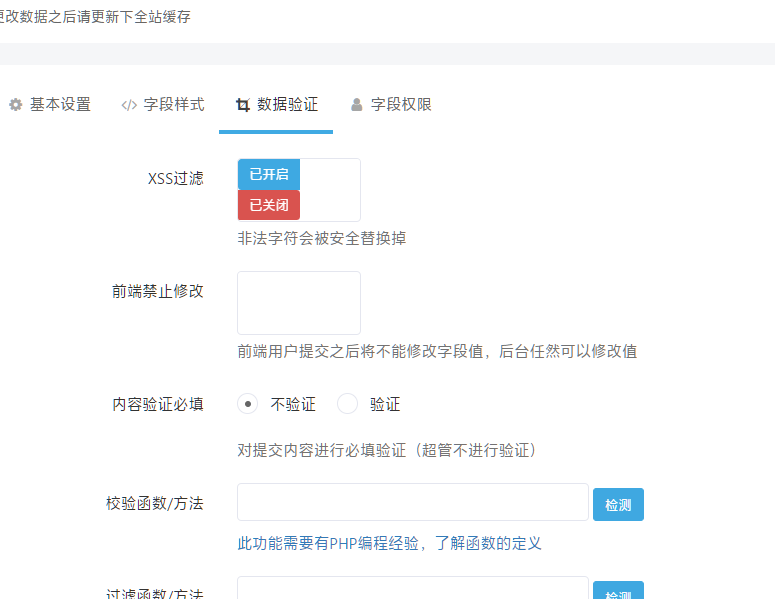
Task: Switch to the 字段样式 tab
Action: (163, 105)
